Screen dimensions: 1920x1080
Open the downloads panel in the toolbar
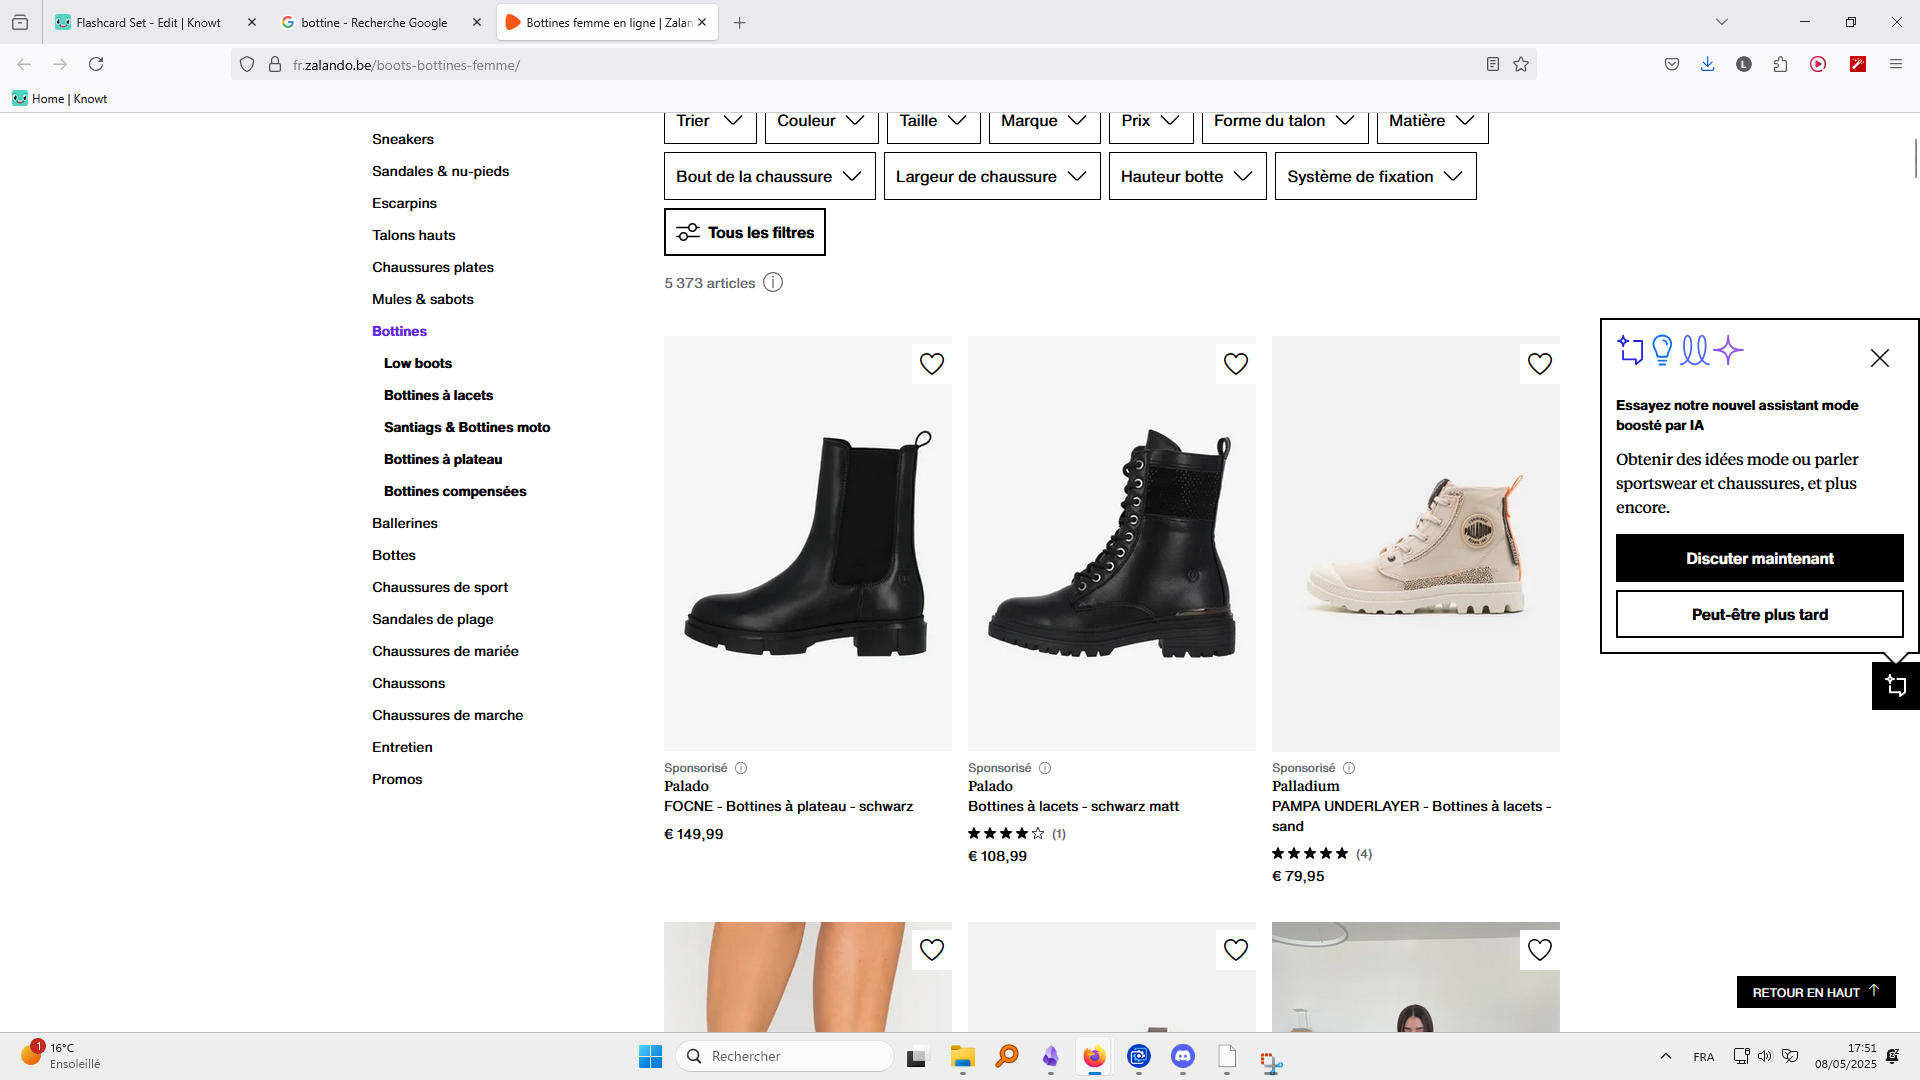1707,64
